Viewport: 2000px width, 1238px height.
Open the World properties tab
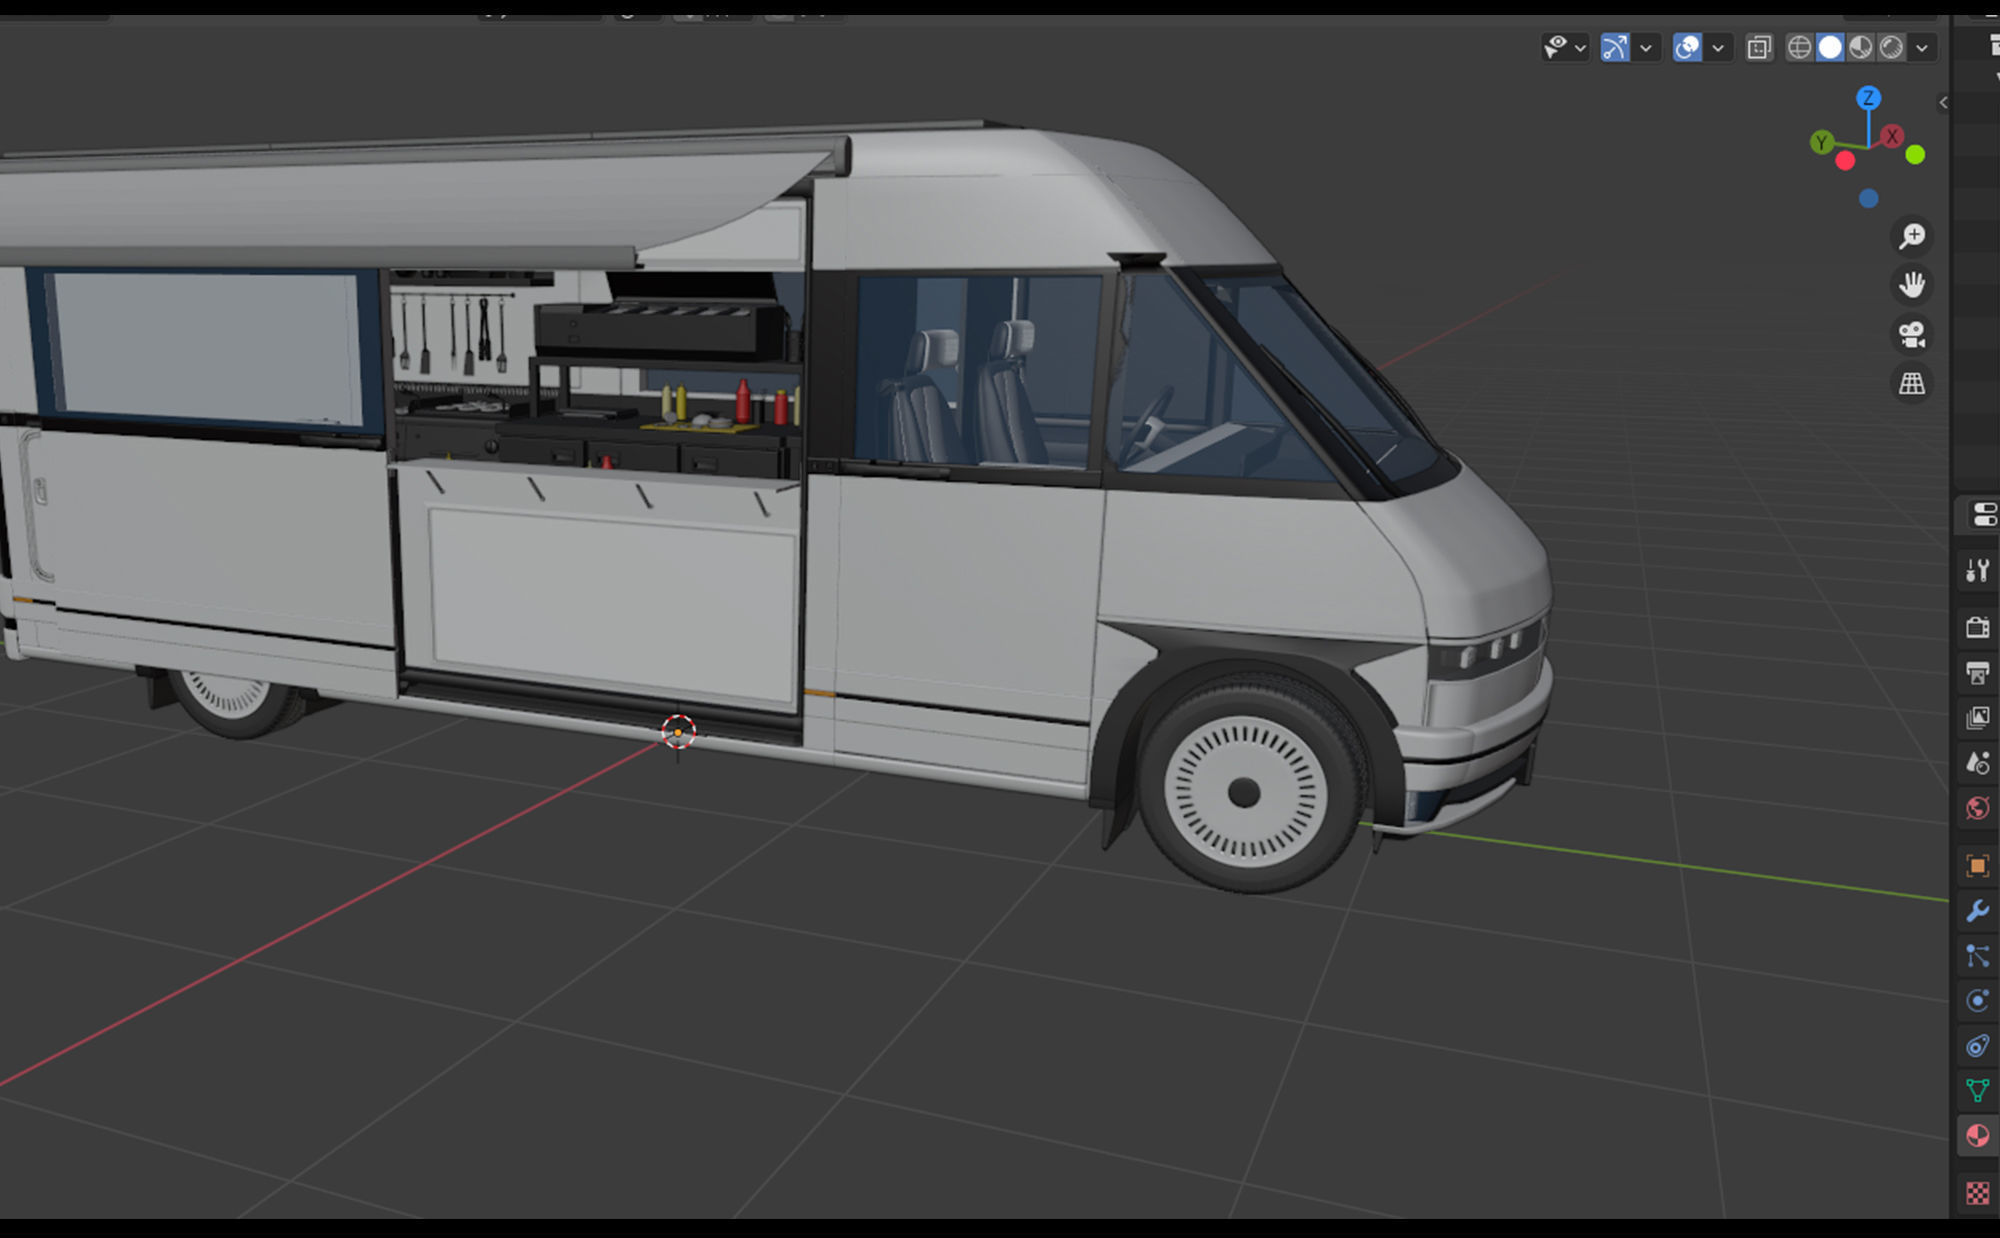[x=1977, y=807]
